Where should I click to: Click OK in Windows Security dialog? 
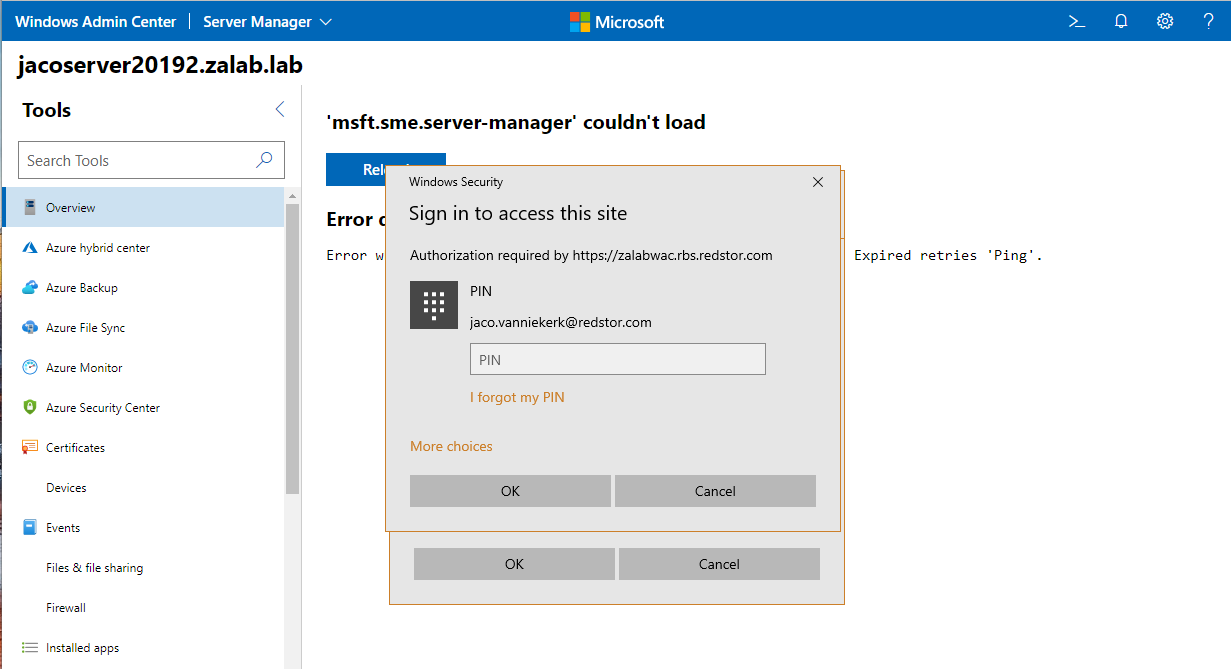coord(510,491)
